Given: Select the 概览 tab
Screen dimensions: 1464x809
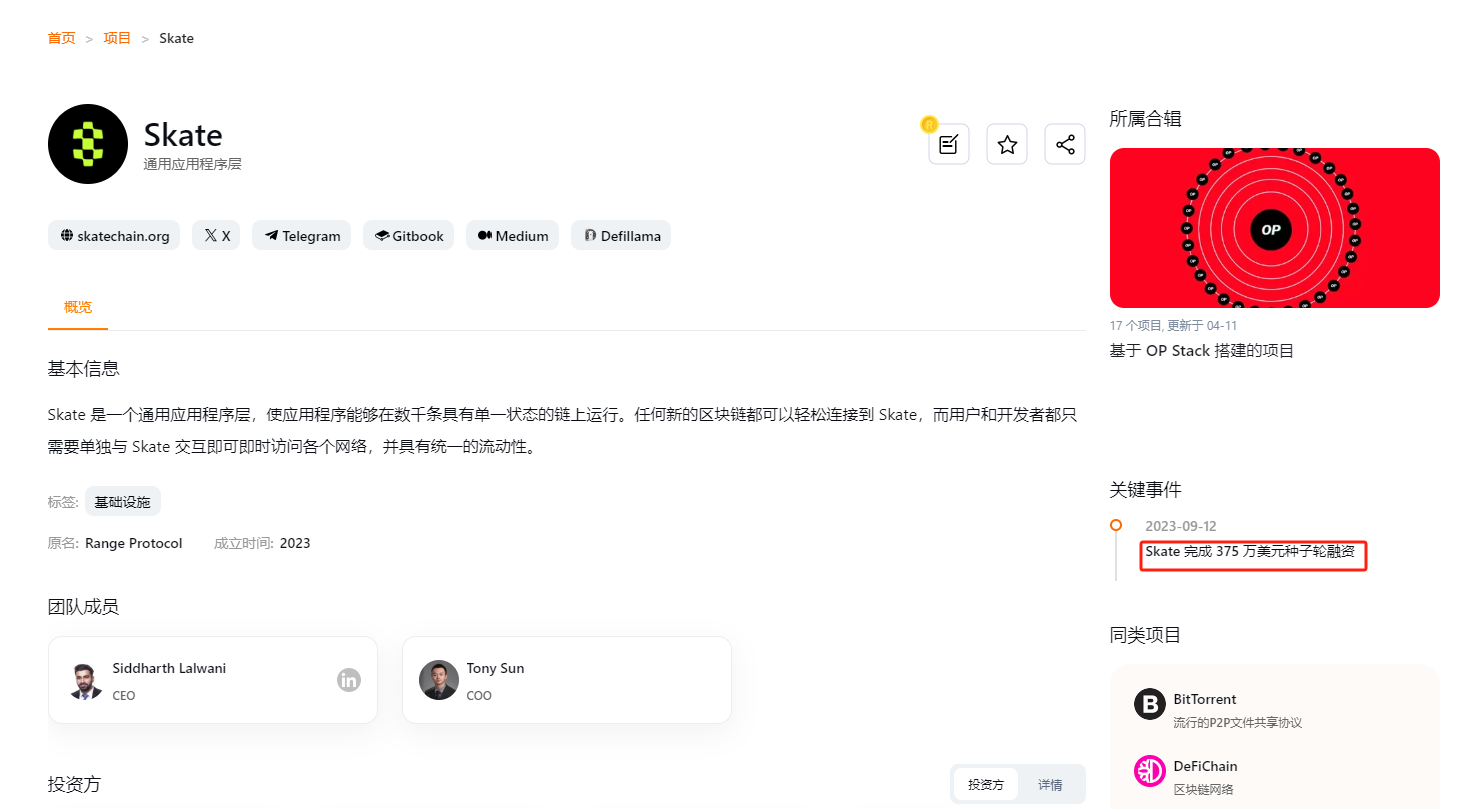Looking at the screenshot, I should tap(78, 307).
